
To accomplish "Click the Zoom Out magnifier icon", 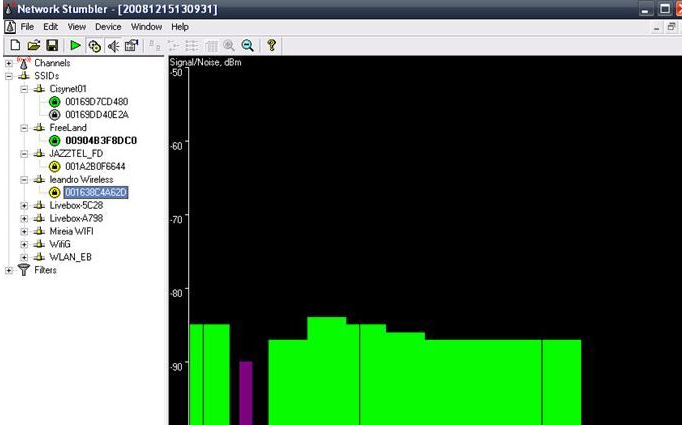I will tap(246, 45).
